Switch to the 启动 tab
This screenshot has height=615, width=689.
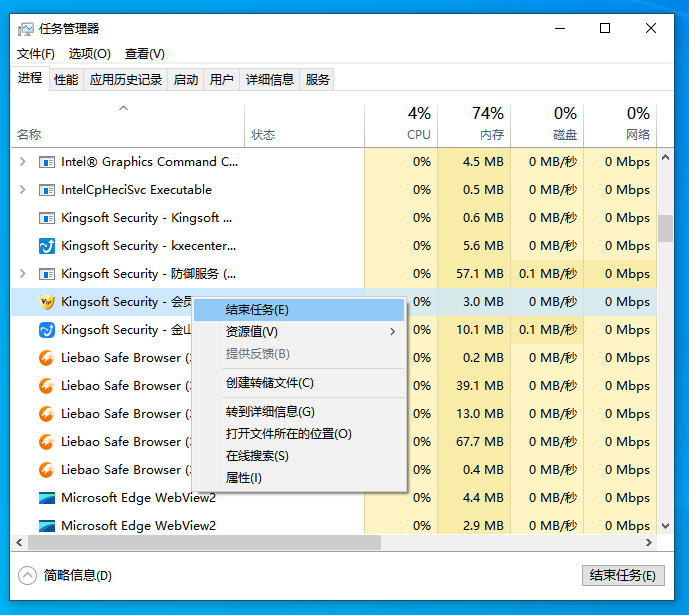185,80
